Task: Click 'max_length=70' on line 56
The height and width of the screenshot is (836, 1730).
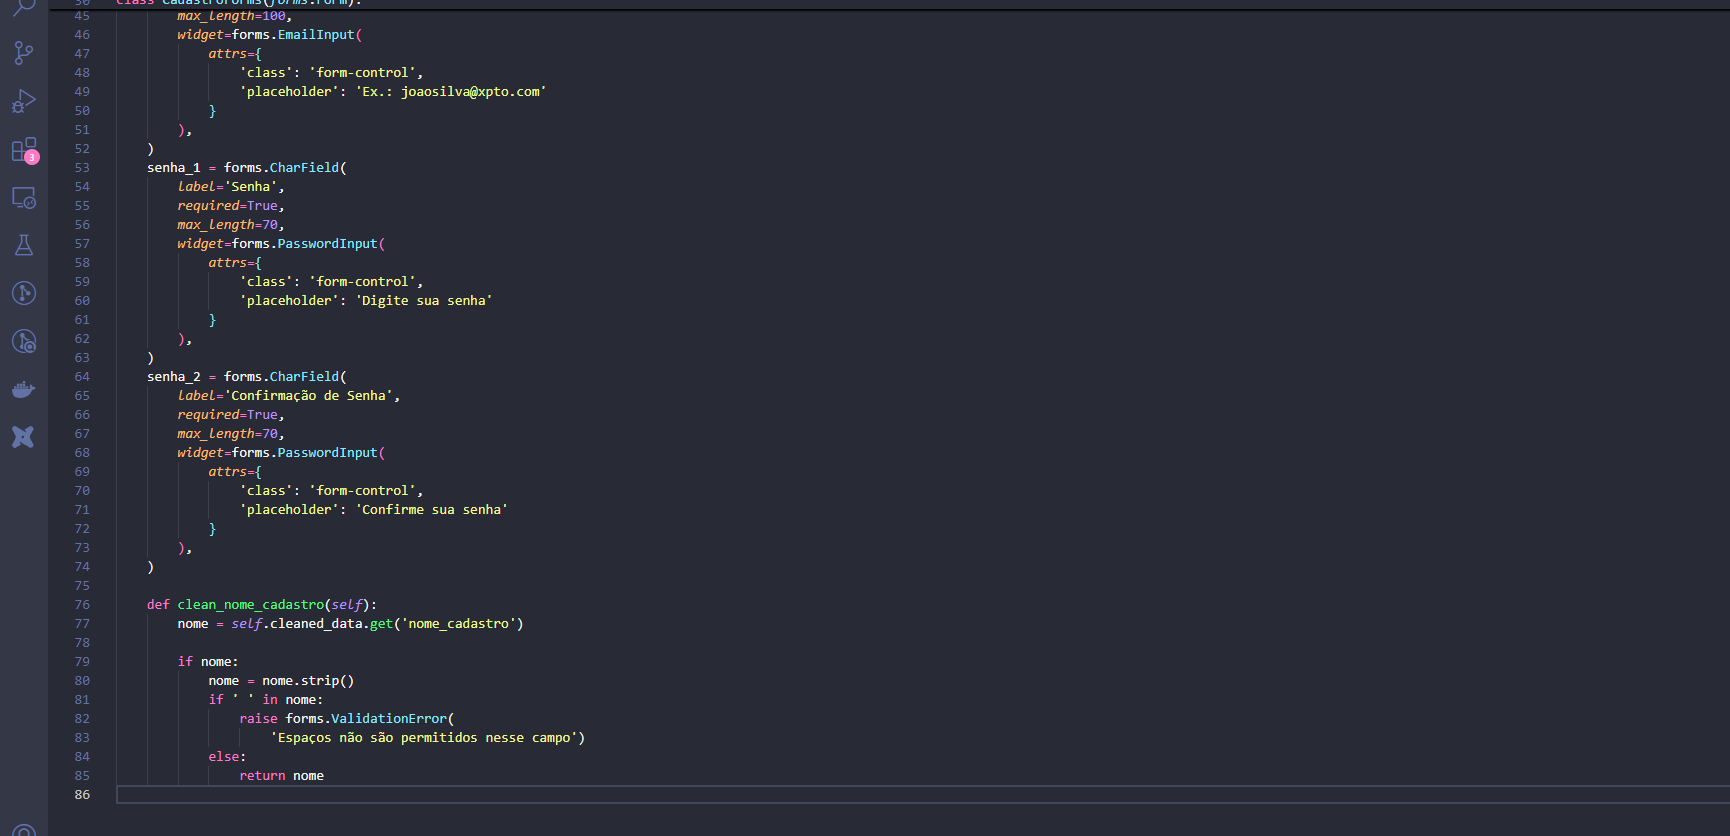Action: [228, 225]
